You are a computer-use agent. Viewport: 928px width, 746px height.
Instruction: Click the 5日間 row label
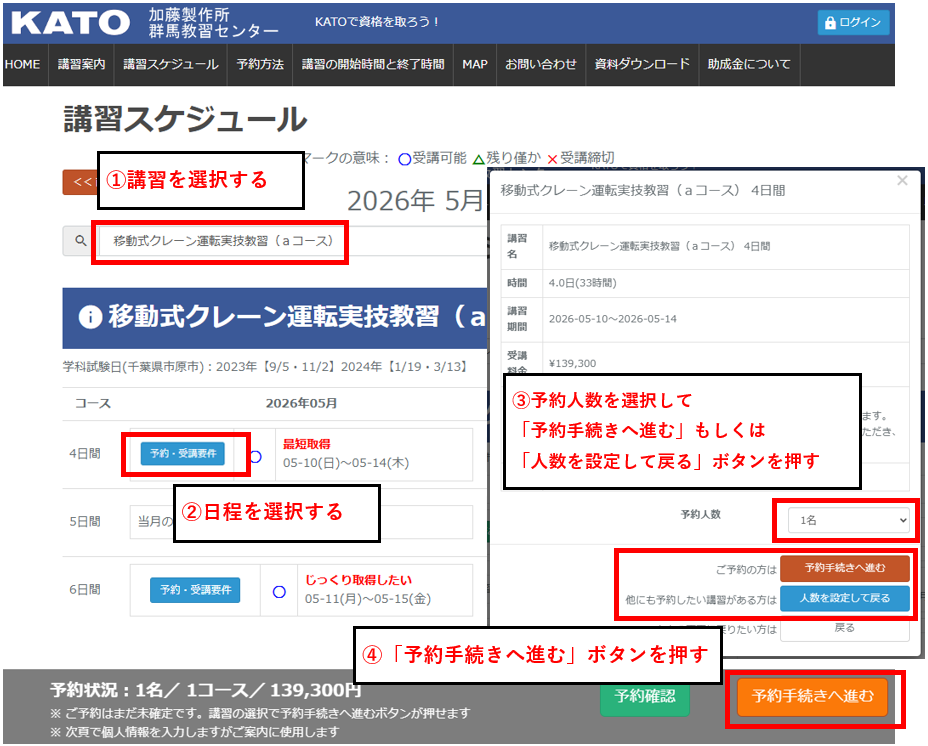[x=85, y=522]
